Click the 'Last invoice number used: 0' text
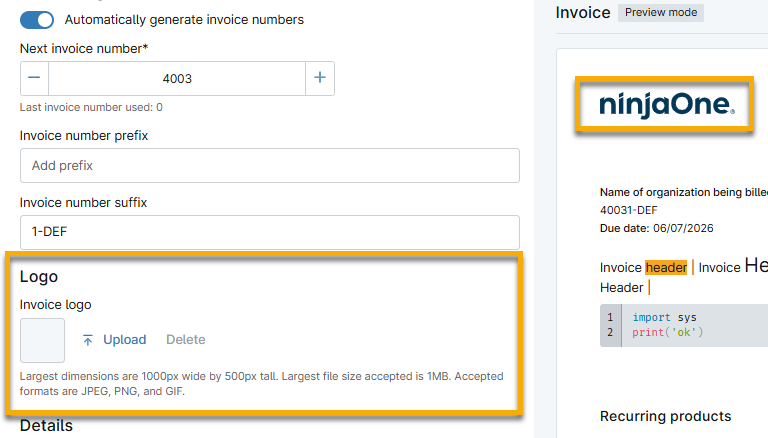Image resolution: width=768 pixels, height=438 pixels. coord(91,107)
